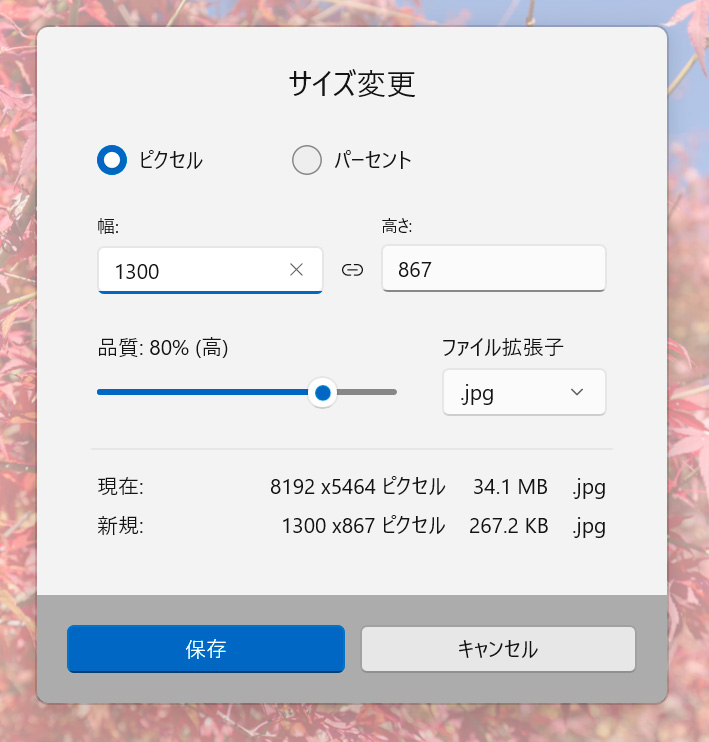Click the サイズ変更 dialog title
Viewport: 709px width, 742px height.
coord(352,84)
